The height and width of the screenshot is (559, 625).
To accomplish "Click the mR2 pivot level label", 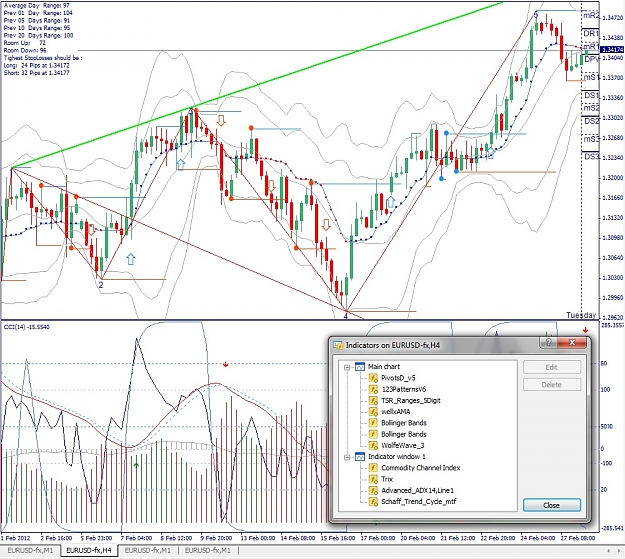I will (591, 16).
